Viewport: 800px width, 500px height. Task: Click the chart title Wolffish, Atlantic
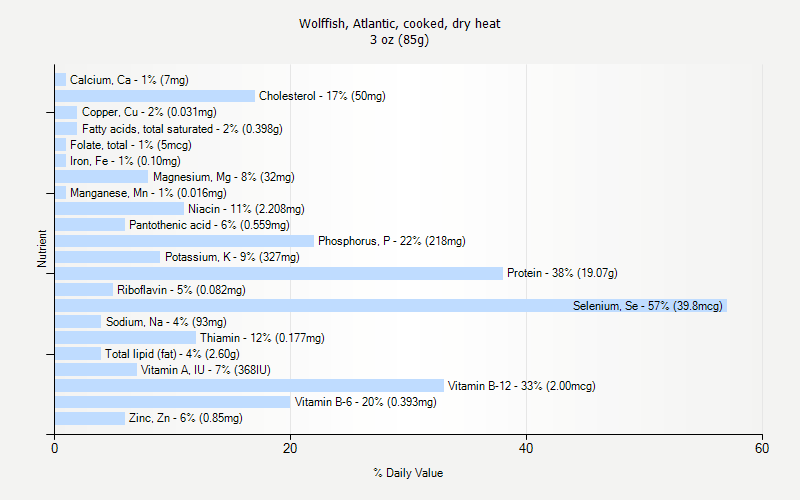pyautogui.click(x=399, y=24)
